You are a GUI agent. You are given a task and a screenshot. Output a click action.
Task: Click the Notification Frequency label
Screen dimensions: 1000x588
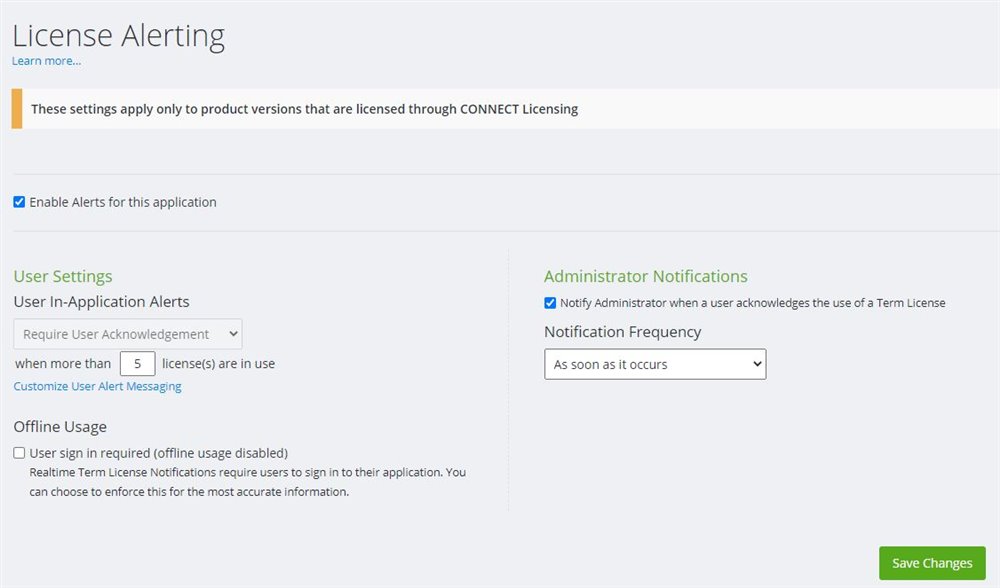coord(622,332)
